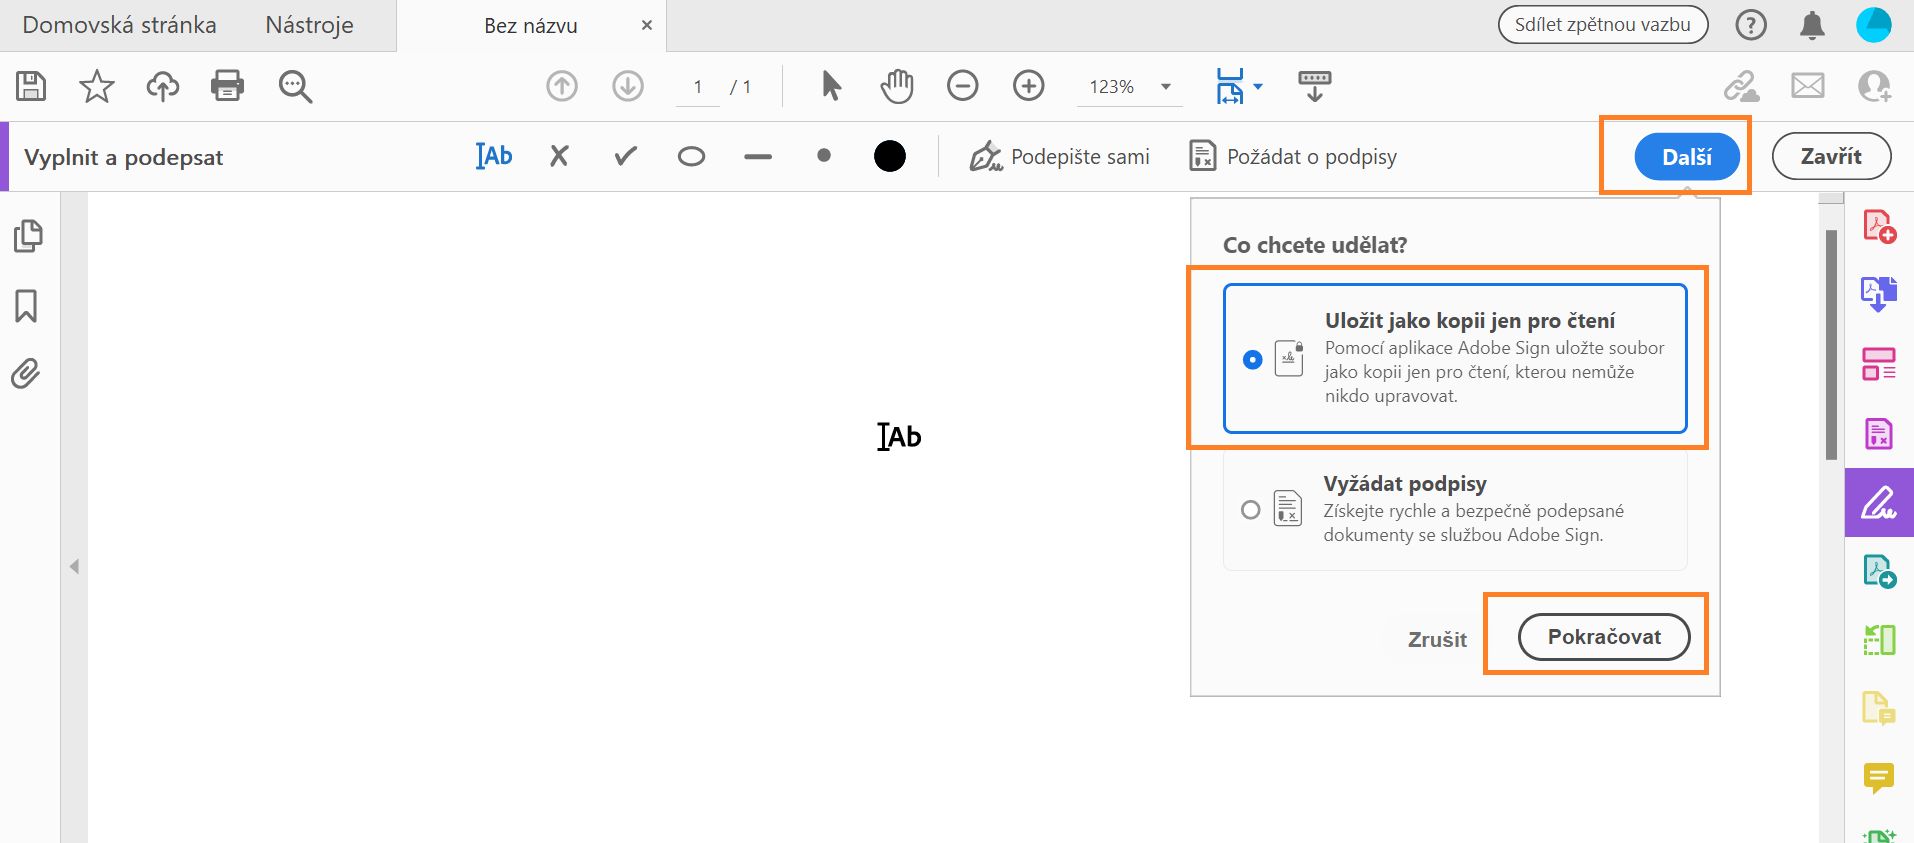Upload file to cloud icon

(163, 86)
